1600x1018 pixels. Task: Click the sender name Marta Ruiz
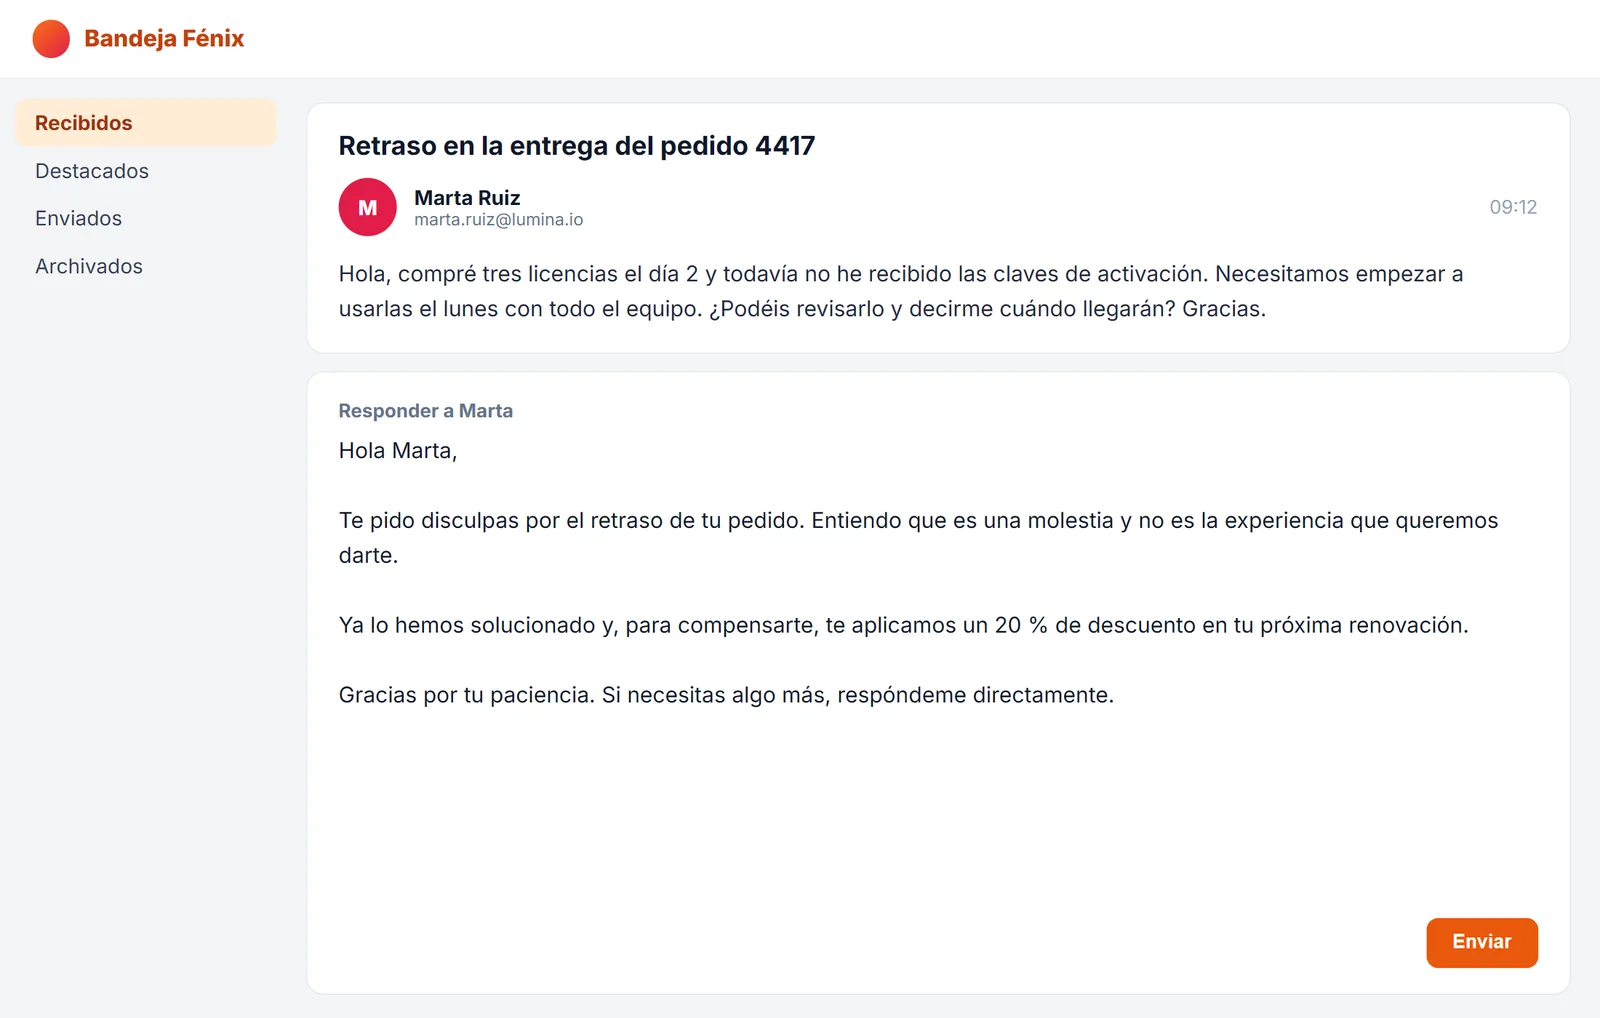point(467,198)
